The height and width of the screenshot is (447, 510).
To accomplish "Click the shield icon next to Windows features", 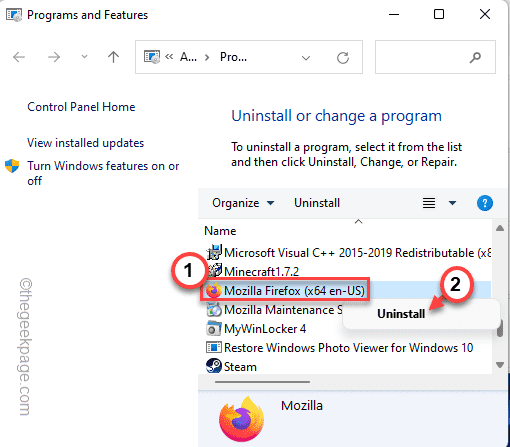I will pos(12,166).
